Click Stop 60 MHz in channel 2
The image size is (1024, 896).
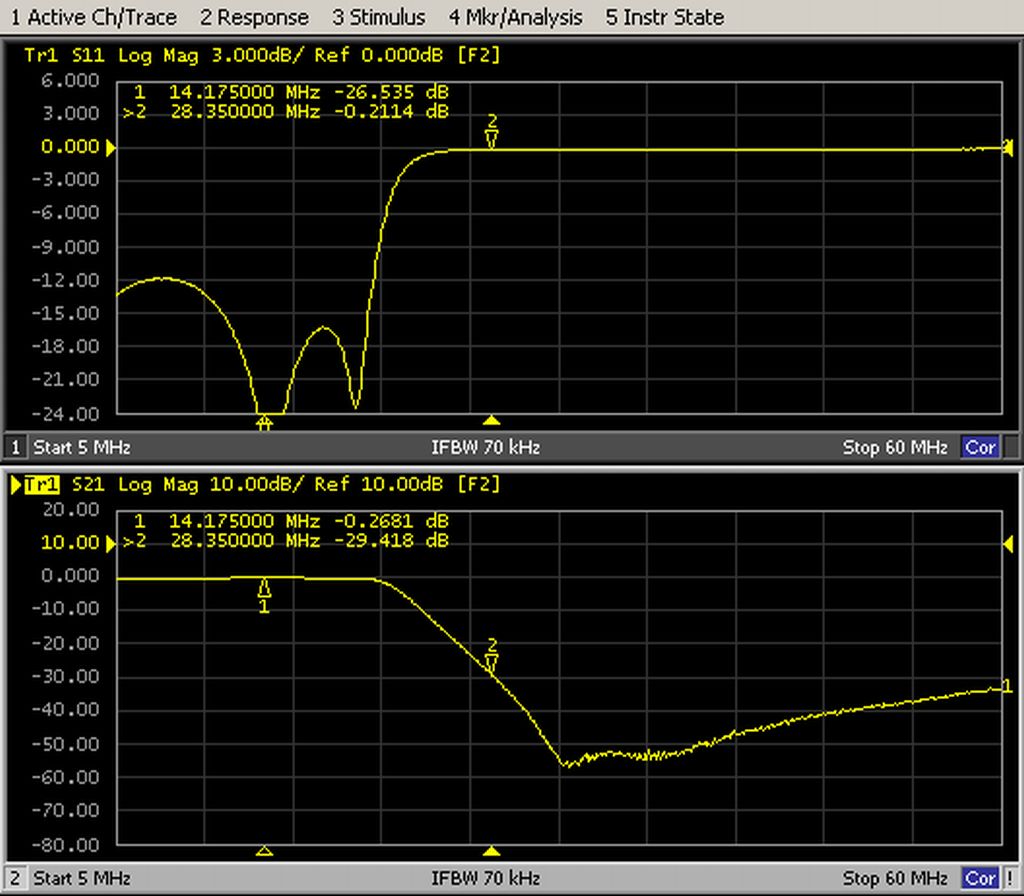click(x=894, y=879)
